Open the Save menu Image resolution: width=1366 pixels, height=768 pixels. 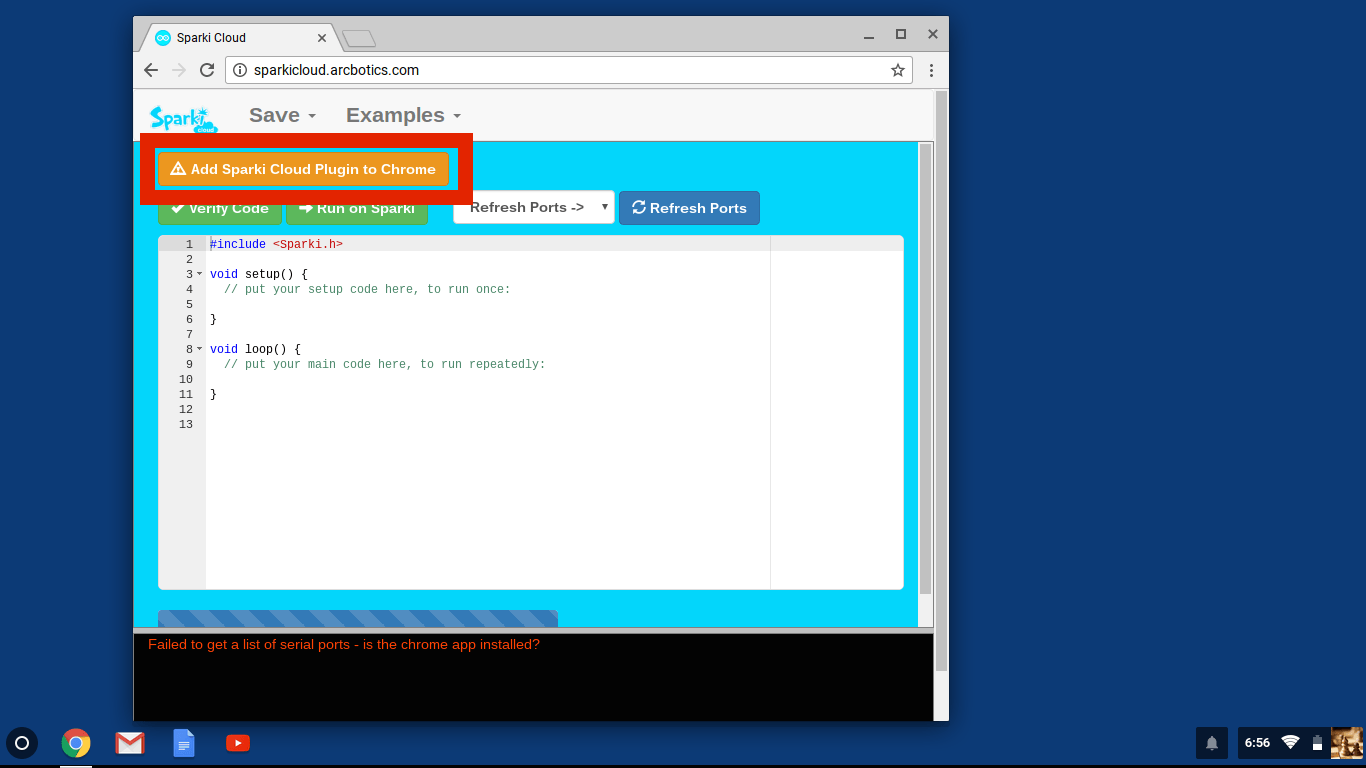coord(282,115)
